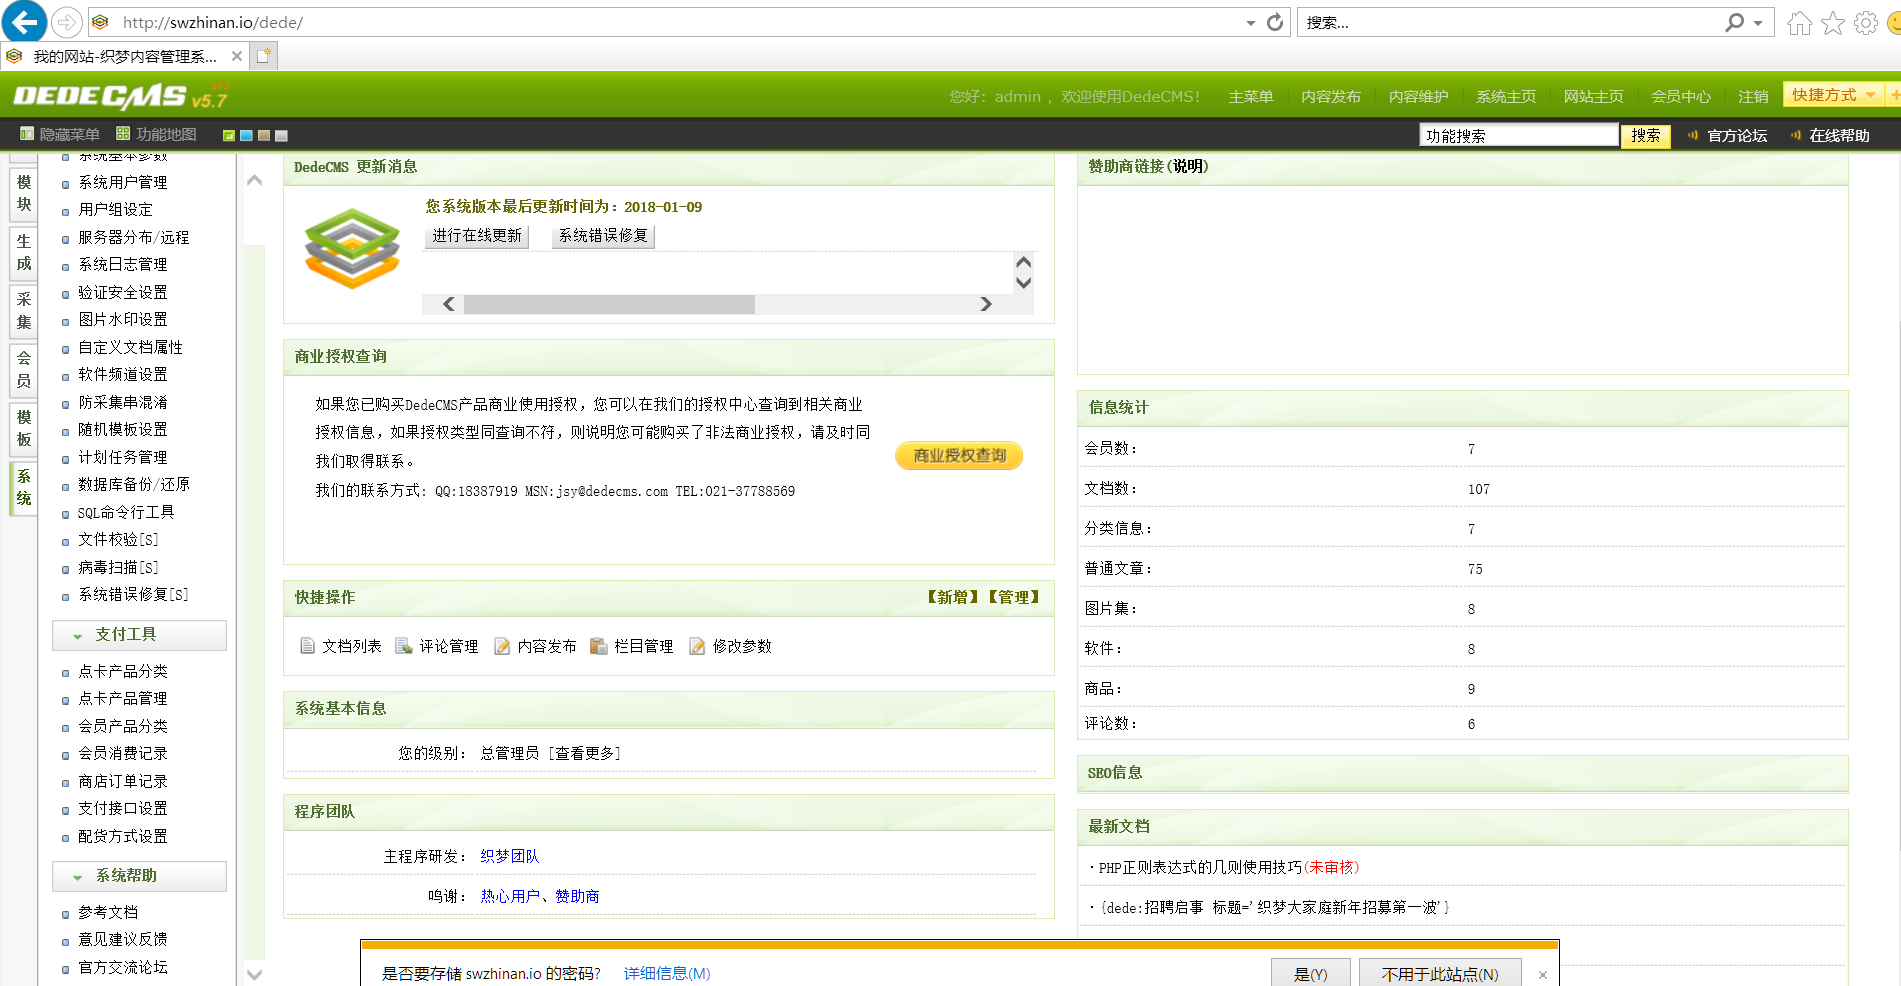This screenshot has height=986, width=1901.
Task: Click sidebar scroll up chevron
Action: tap(255, 180)
